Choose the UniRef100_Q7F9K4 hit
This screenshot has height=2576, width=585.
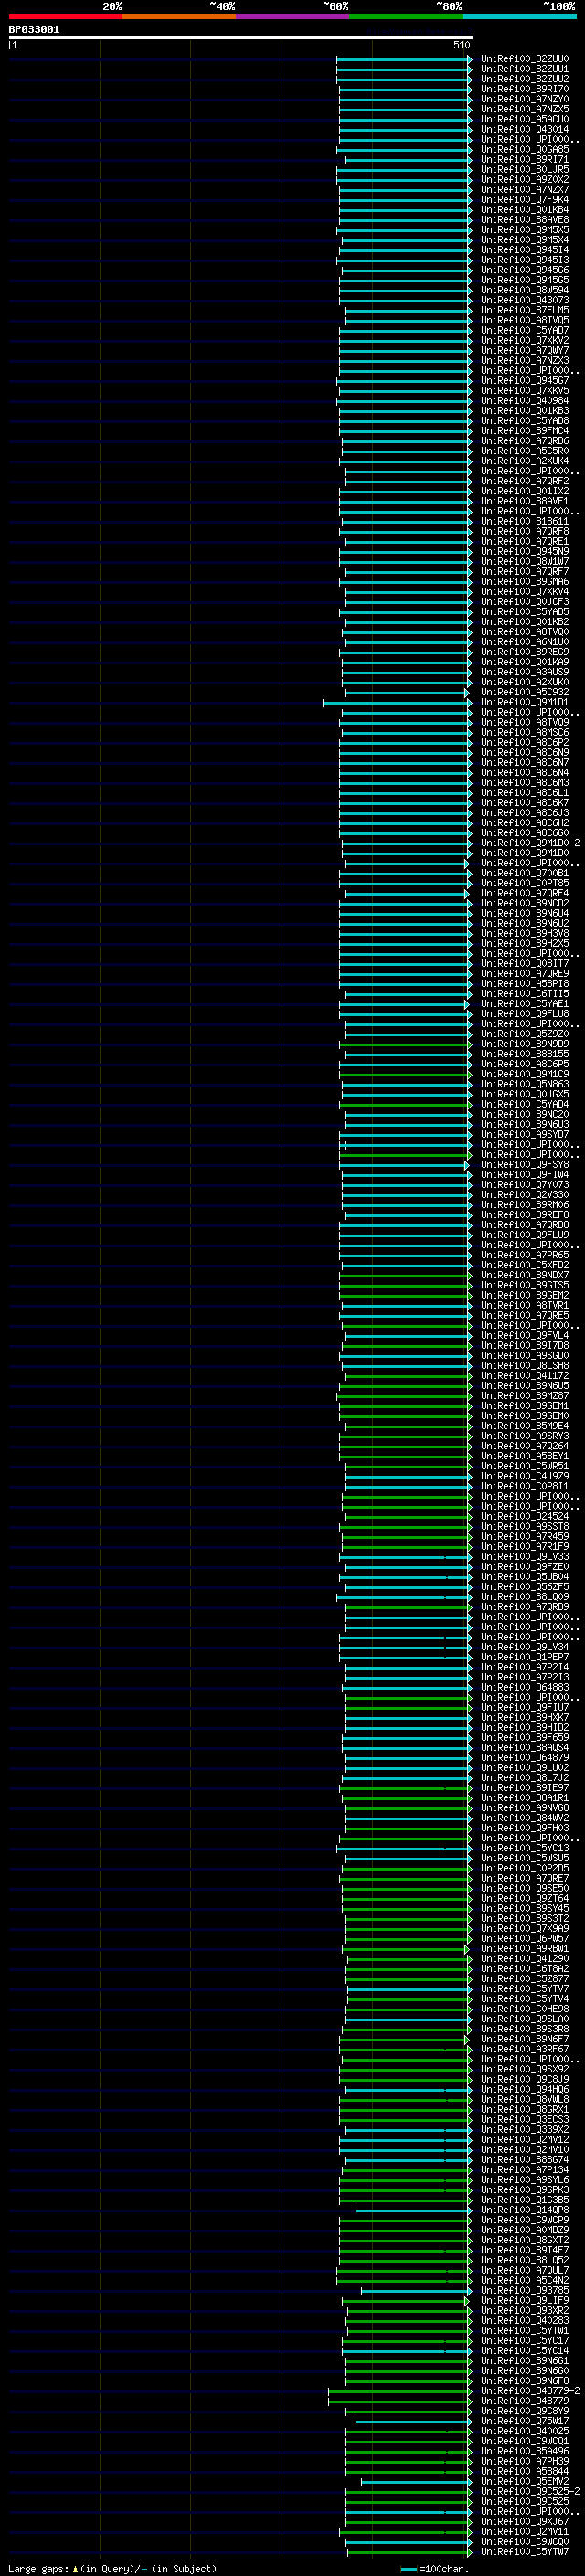[524, 200]
